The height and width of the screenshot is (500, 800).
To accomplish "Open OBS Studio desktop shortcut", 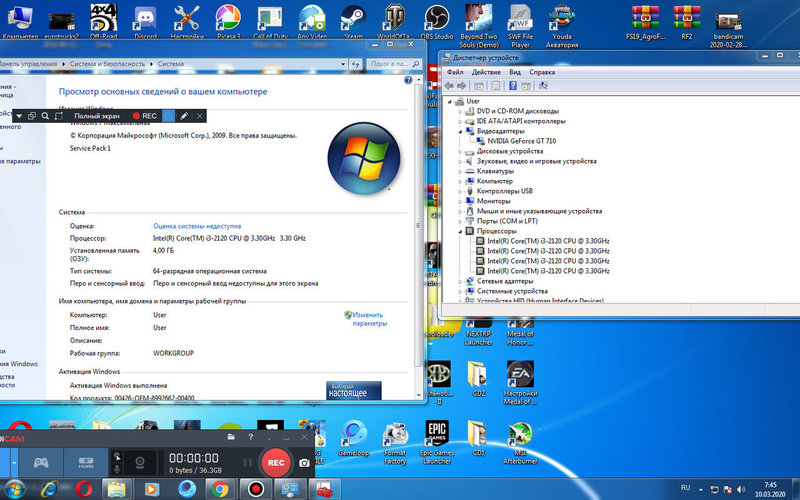I will coord(437,22).
